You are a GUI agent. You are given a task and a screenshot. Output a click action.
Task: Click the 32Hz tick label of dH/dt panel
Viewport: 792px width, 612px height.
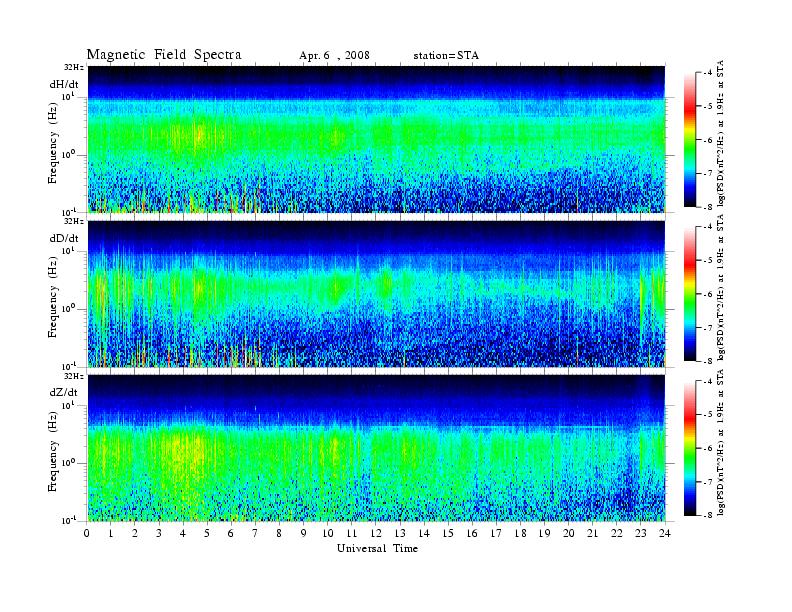pyautogui.click(x=73, y=67)
